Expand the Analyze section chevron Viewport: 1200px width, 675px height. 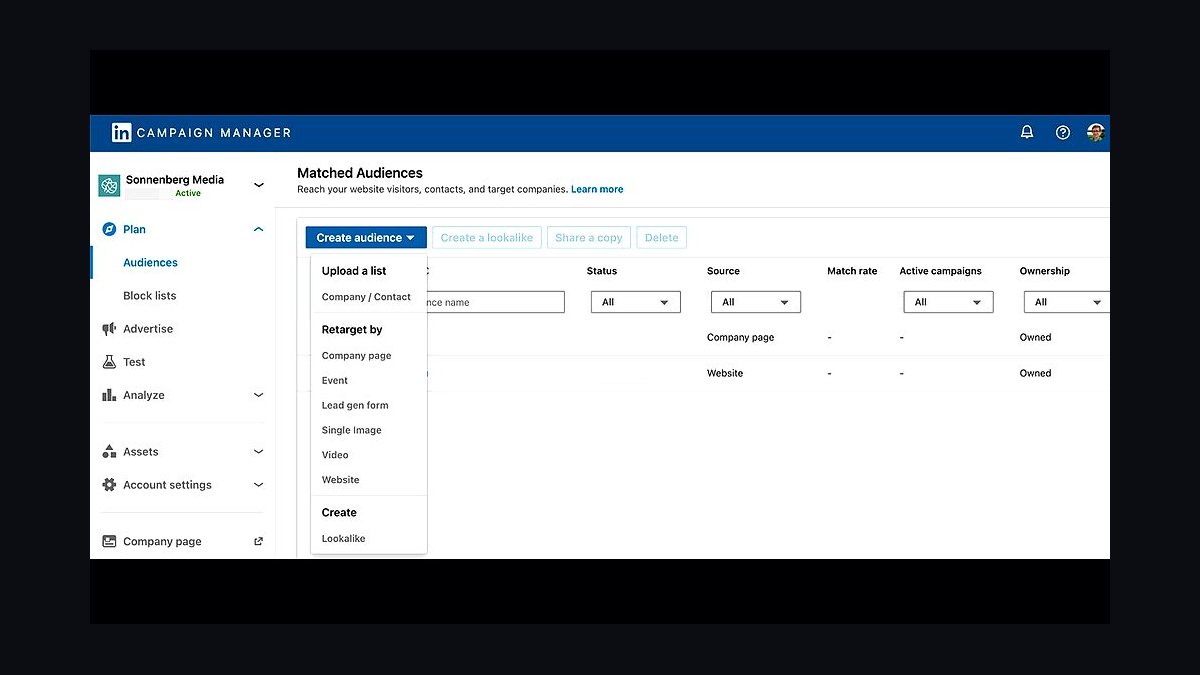[x=258, y=395]
